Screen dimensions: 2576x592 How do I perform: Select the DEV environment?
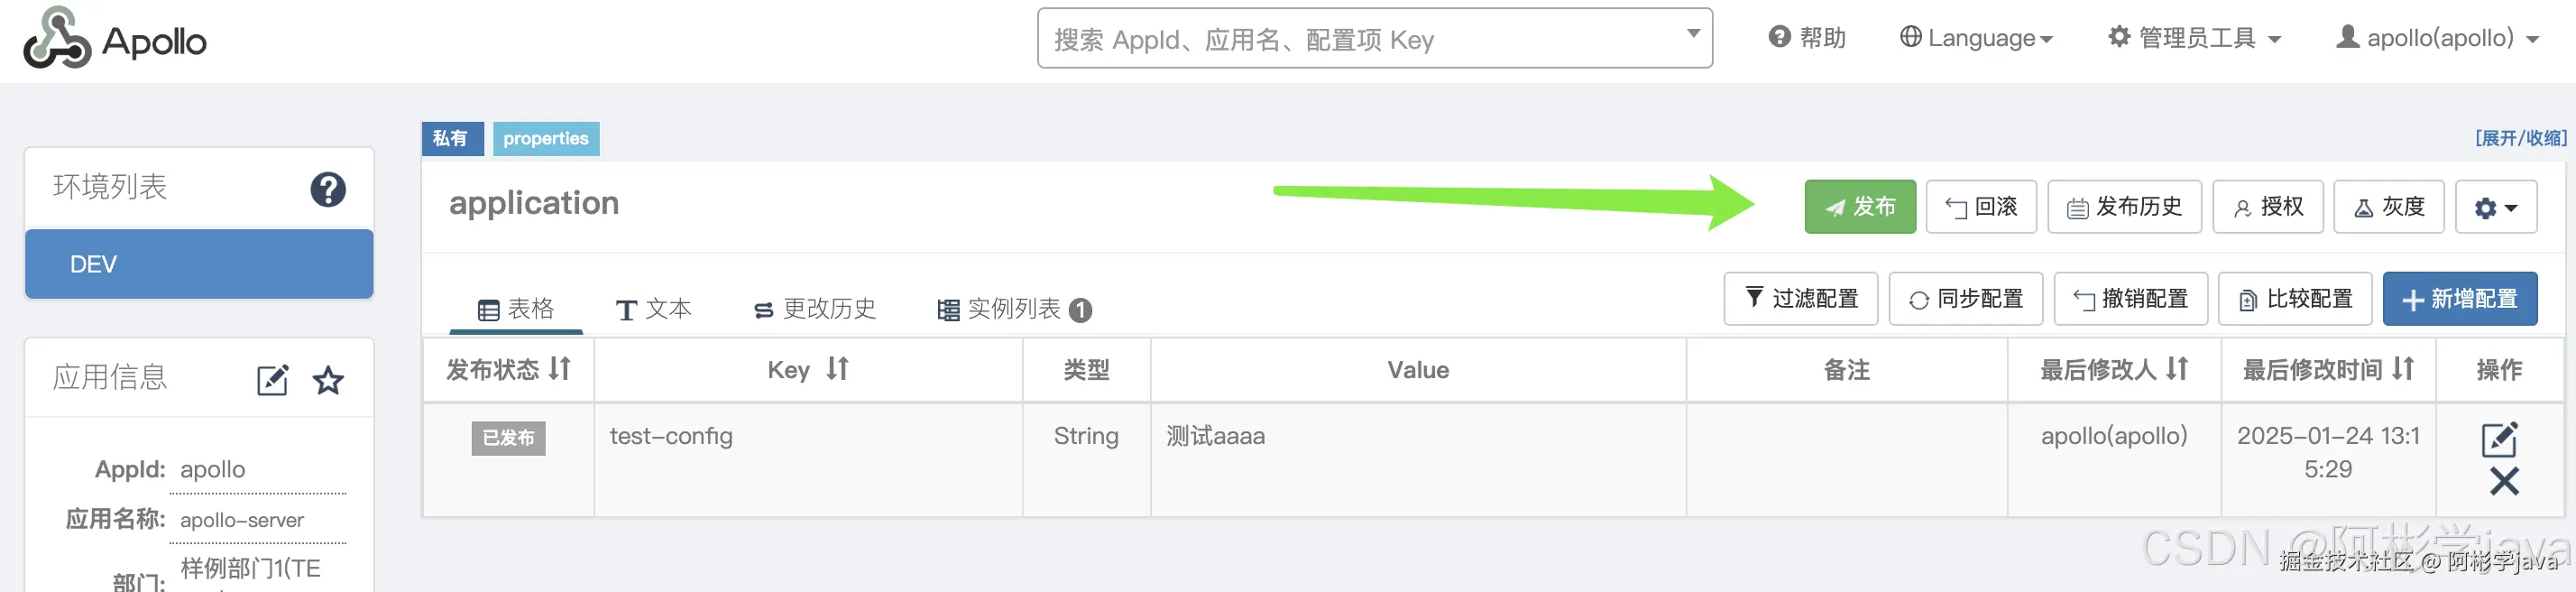tap(199, 264)
